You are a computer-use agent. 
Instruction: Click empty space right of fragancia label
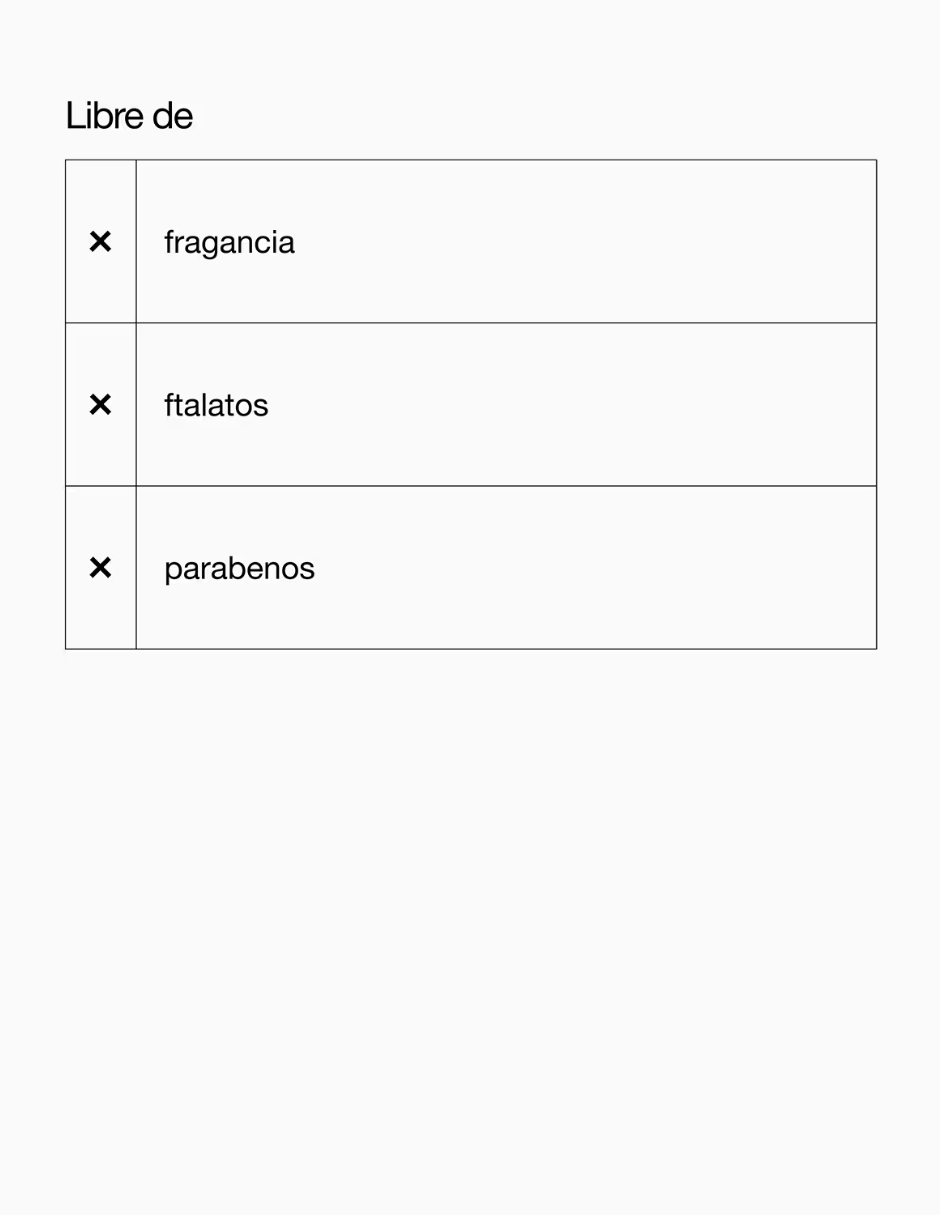click(x=585, y=242)
